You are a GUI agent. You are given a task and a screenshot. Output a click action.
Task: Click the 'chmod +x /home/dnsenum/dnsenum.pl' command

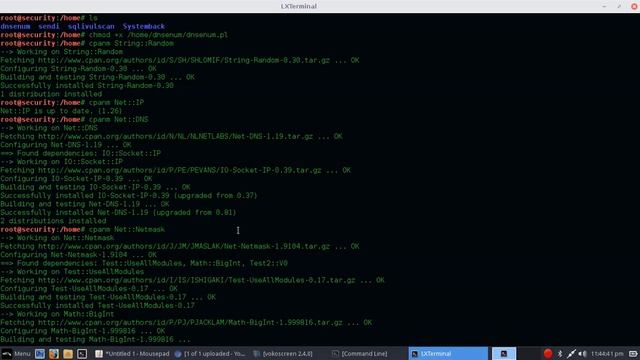pyautogui.click(x=159, y=35)
